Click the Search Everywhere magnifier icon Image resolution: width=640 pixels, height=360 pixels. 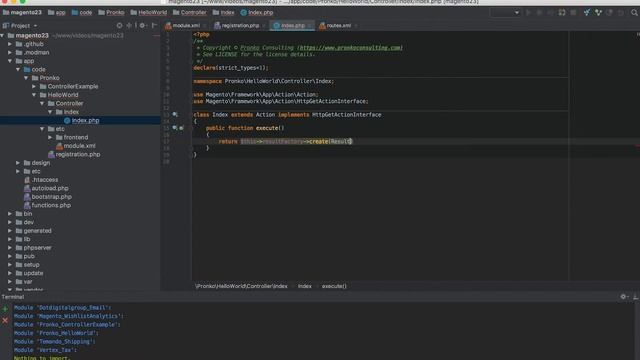click(634, 13)
